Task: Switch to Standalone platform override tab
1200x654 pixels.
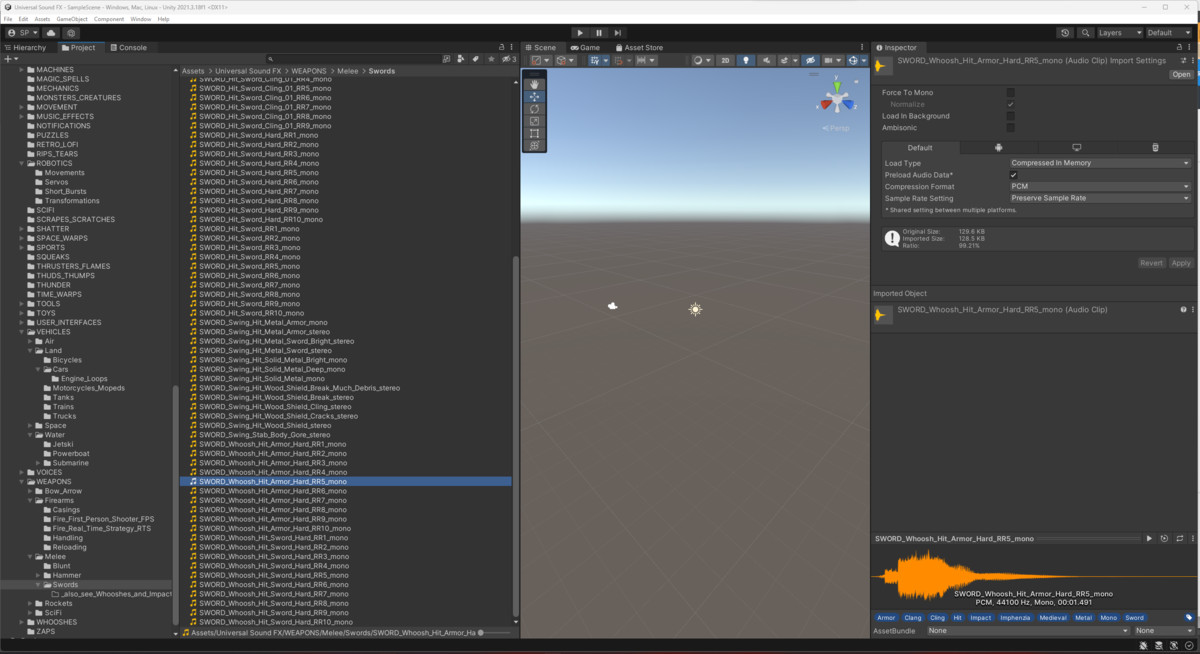Action: (x=1077, y=148)
